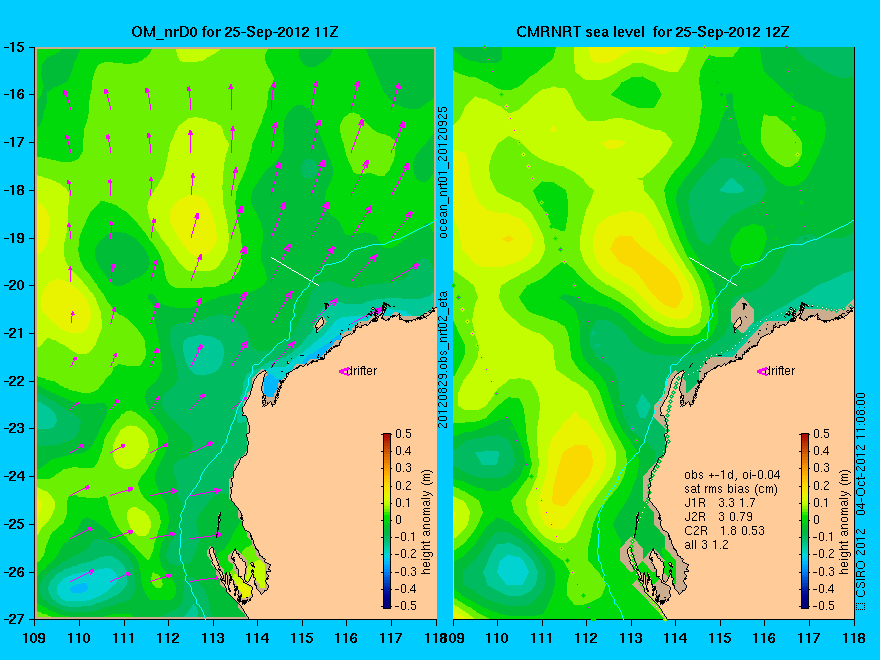Image resolution: width=880 pixels, height=660 pixels.
Task: Click the '116' longitude label under left map
Action: (346, 638)
